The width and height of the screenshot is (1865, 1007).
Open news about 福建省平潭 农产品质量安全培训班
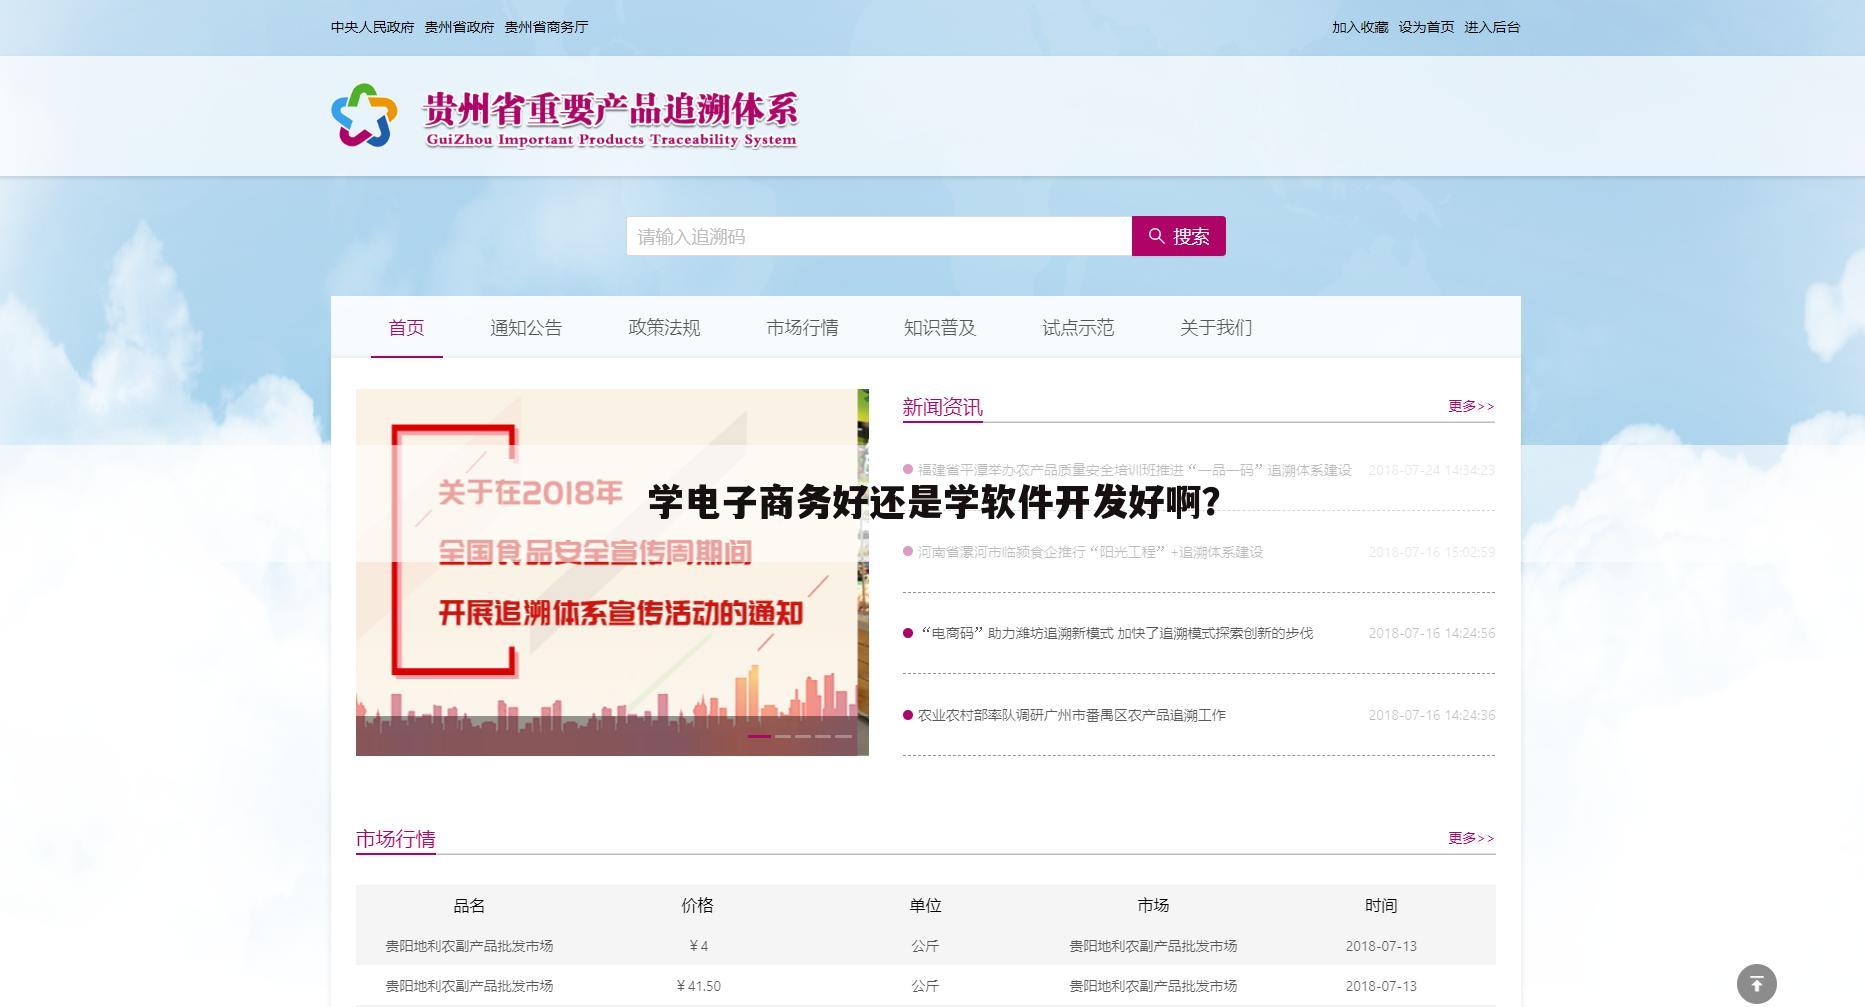click(1134, 470)
